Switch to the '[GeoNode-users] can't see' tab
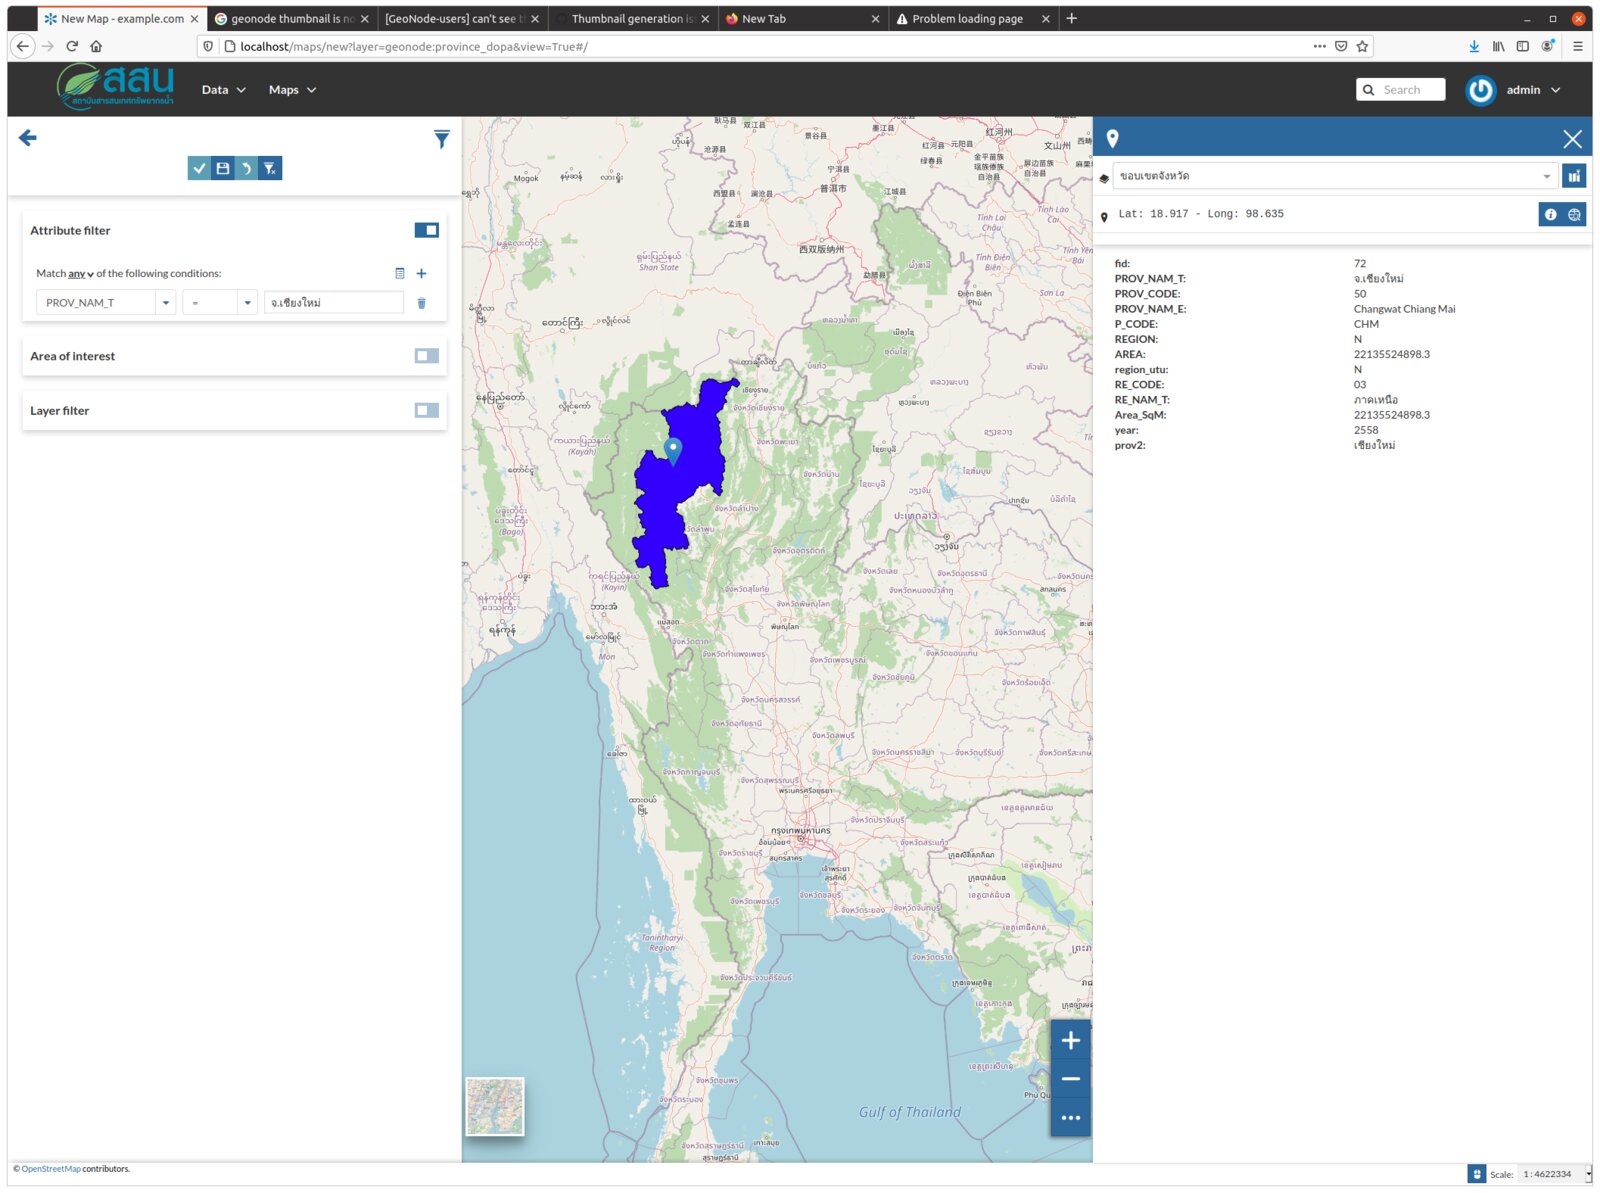 (x=462, y=19)
